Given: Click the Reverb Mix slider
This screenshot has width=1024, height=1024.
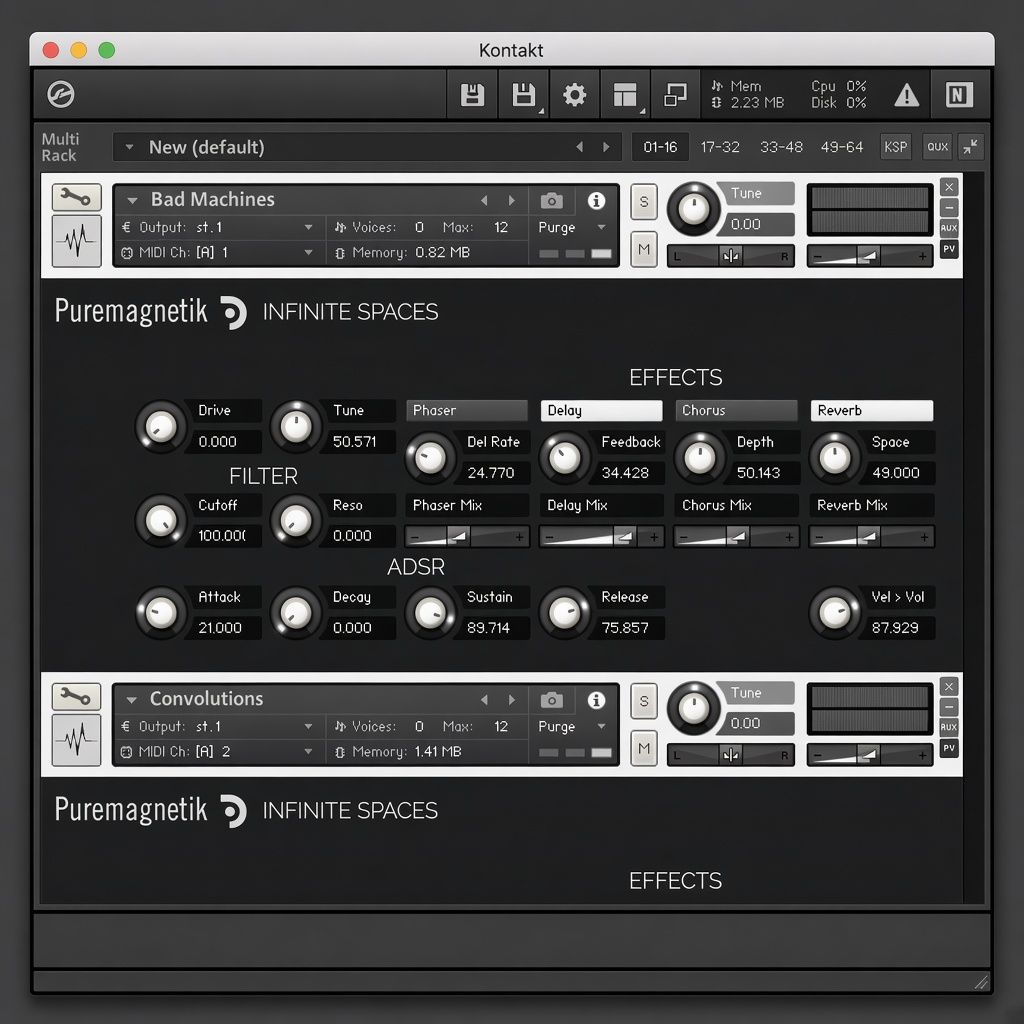Looking at the screenshot, I should 871,537.
